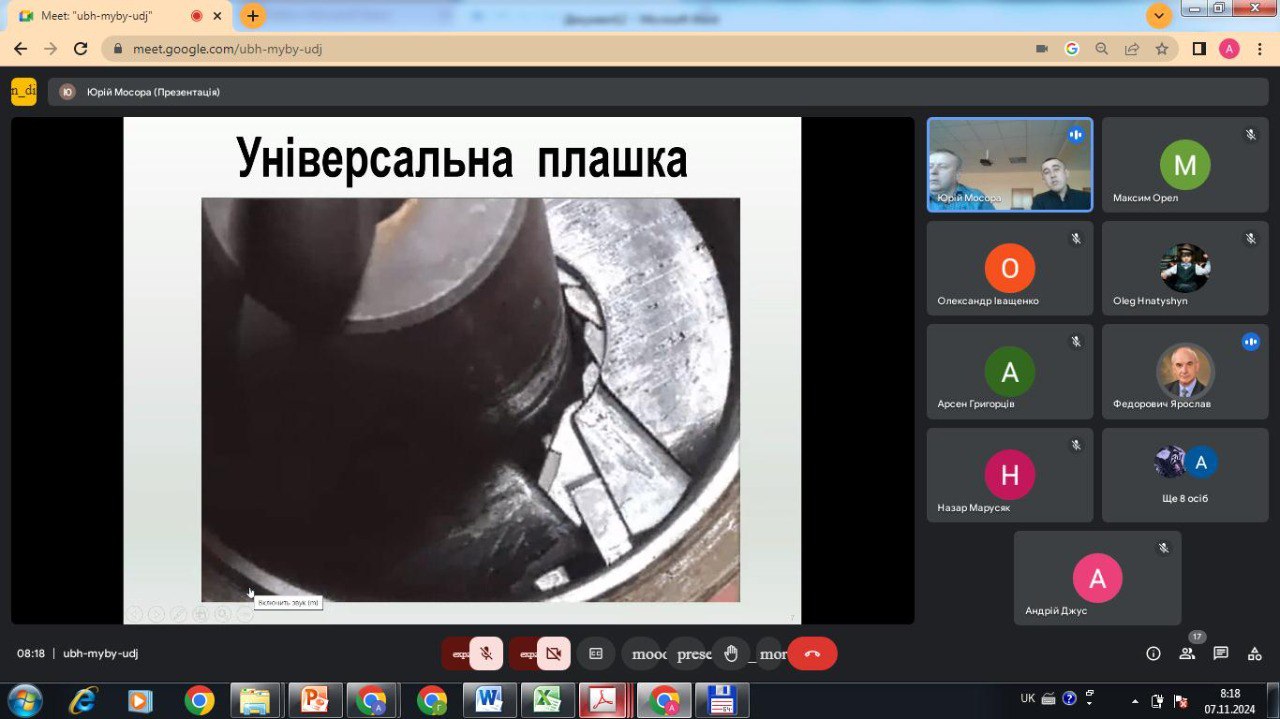Image resolution: width=1280 pixels, height=719 pixels.
Task: Expand camera video settings arrow
Action: click(525, 654)
